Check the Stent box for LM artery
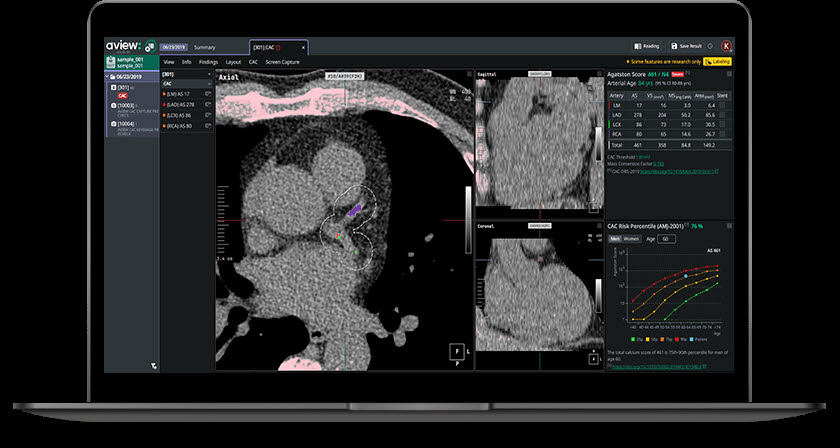The height and width of the screenshot is (448, 840). [723, 106]
